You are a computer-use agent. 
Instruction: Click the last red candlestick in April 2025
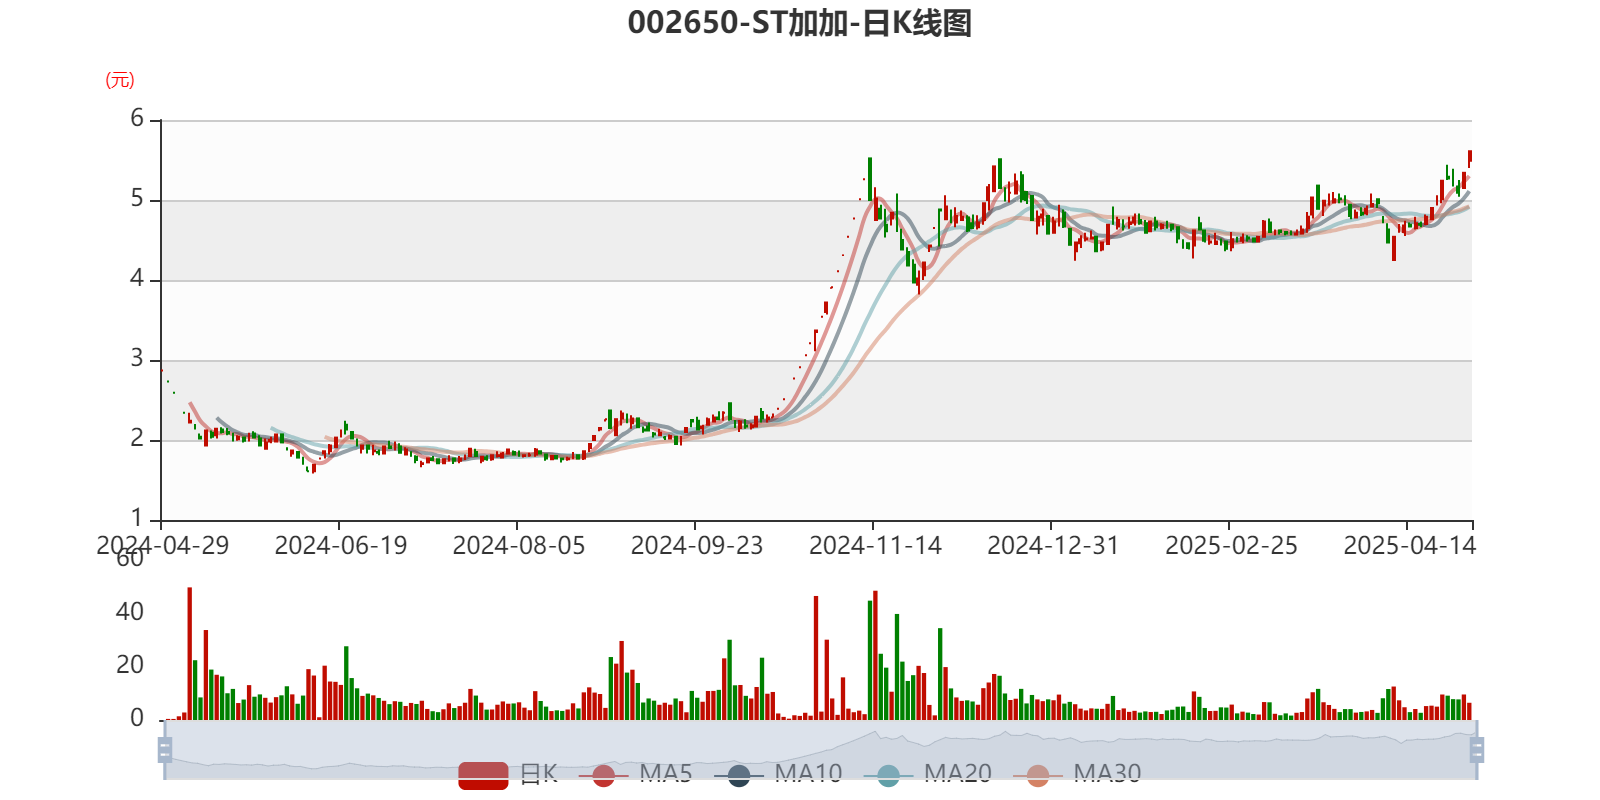coord(1470,158)
